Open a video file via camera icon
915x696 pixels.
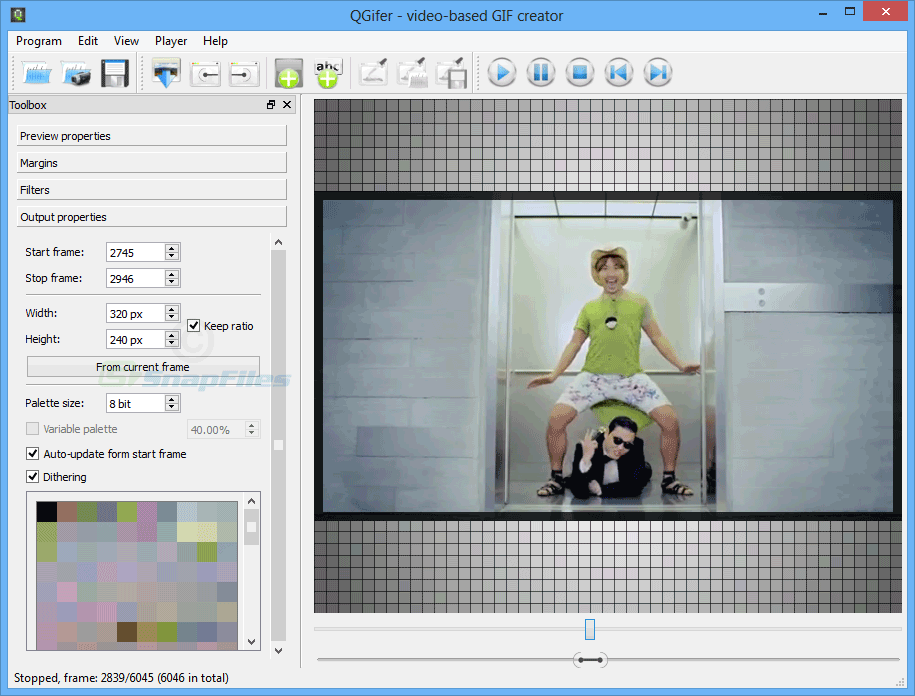click(x=76, y=73)
